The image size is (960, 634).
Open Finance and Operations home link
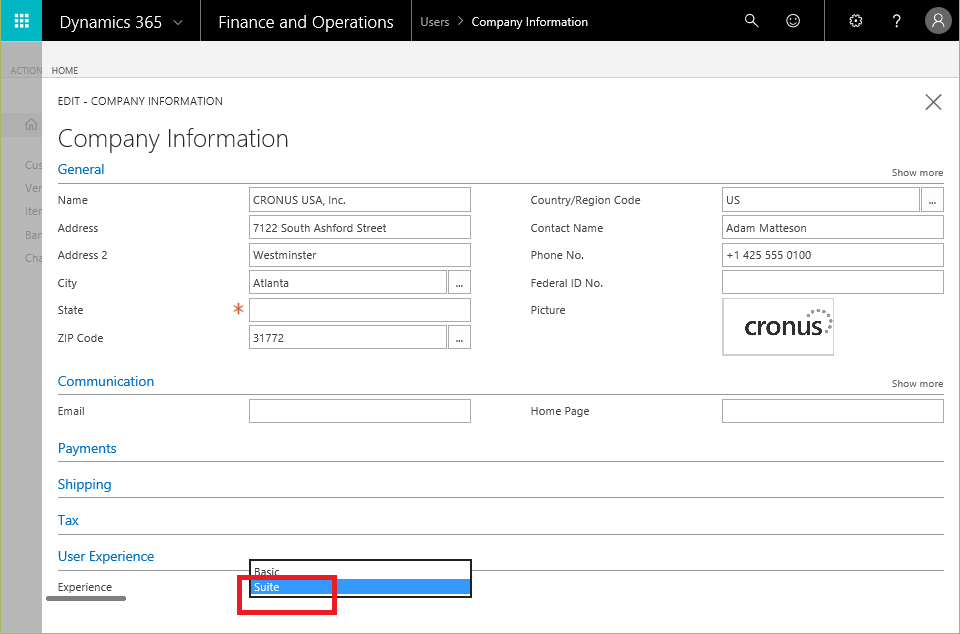click(x=306, y=22)
